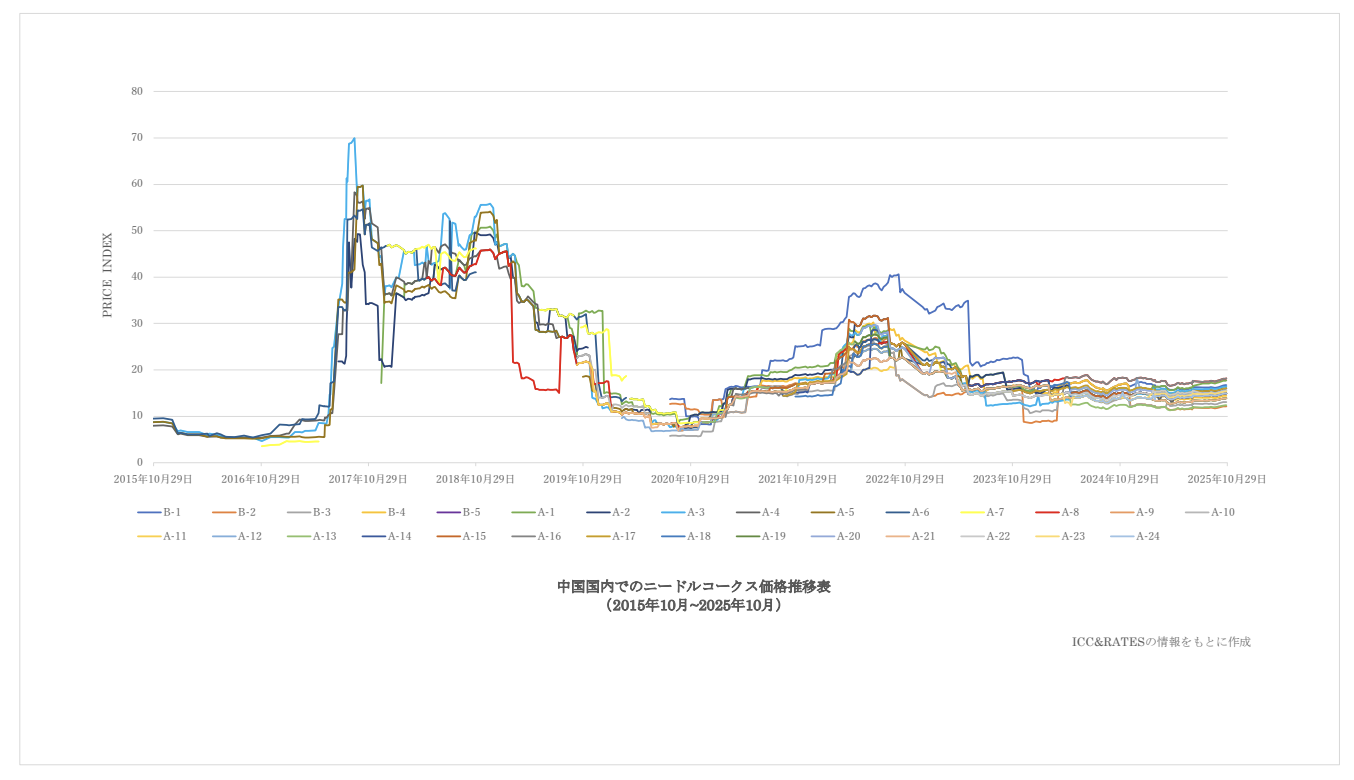Click the A-10 legend entry

point(1209,512)
